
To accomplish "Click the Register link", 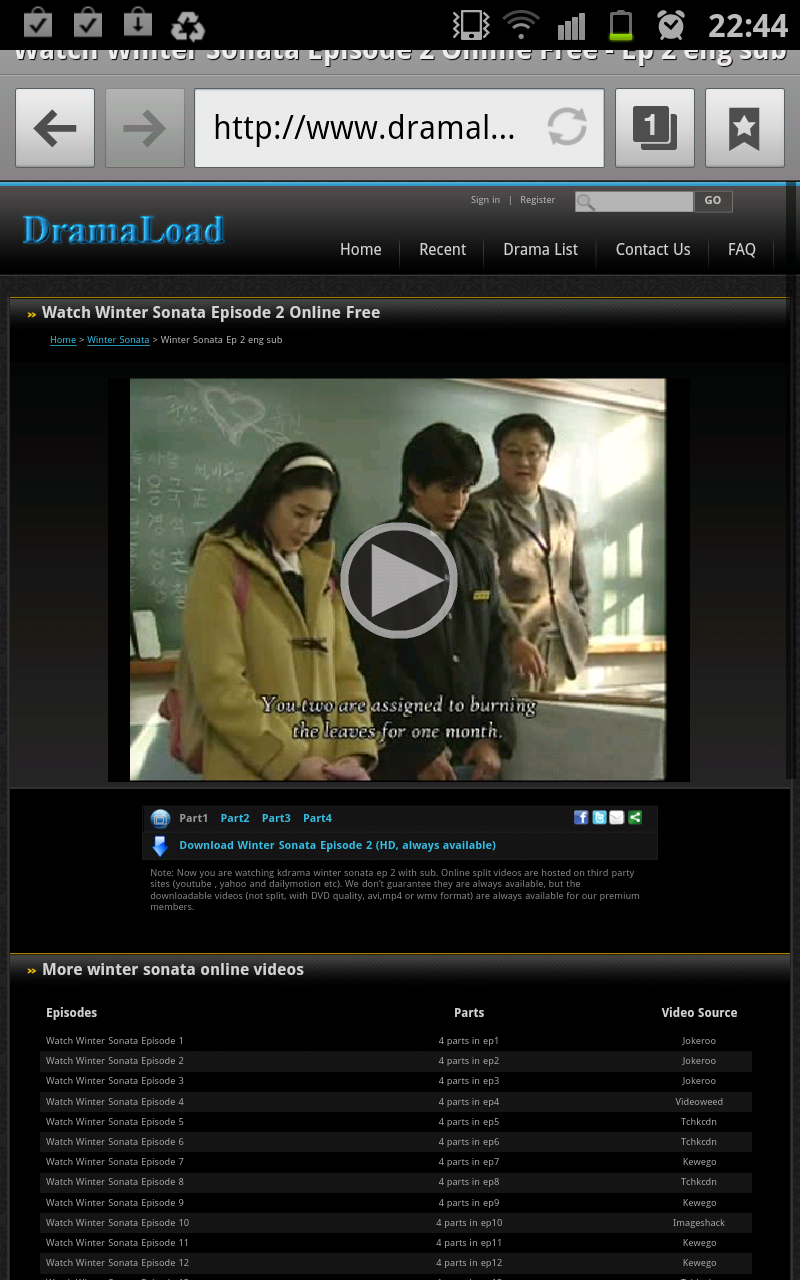I will click(x=537, y=200).
